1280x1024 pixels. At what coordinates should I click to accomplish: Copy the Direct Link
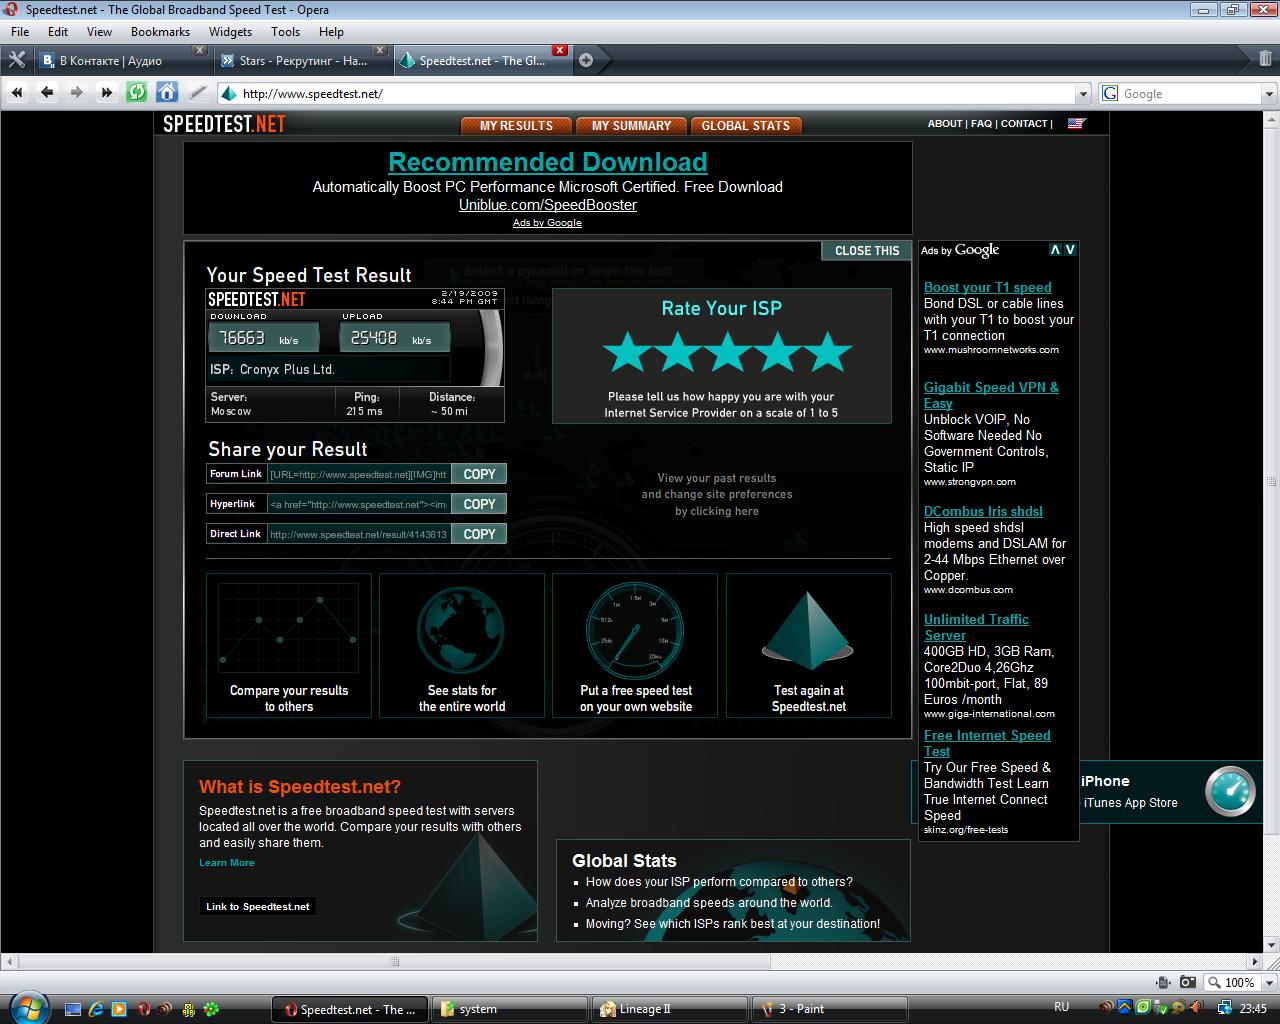coord(479,534)
